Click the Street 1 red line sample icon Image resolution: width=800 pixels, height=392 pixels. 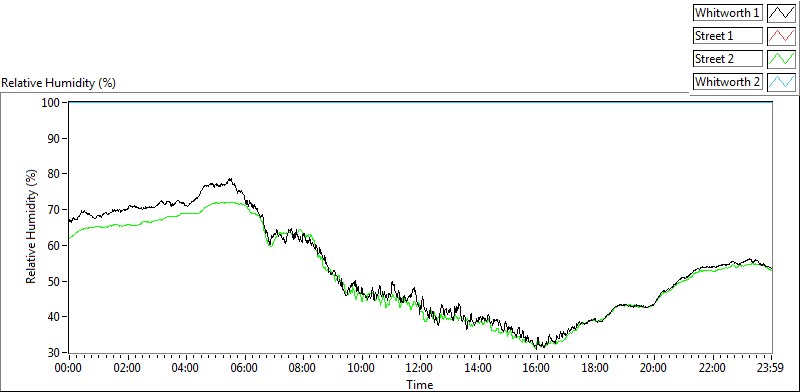(x=781, y=36)
